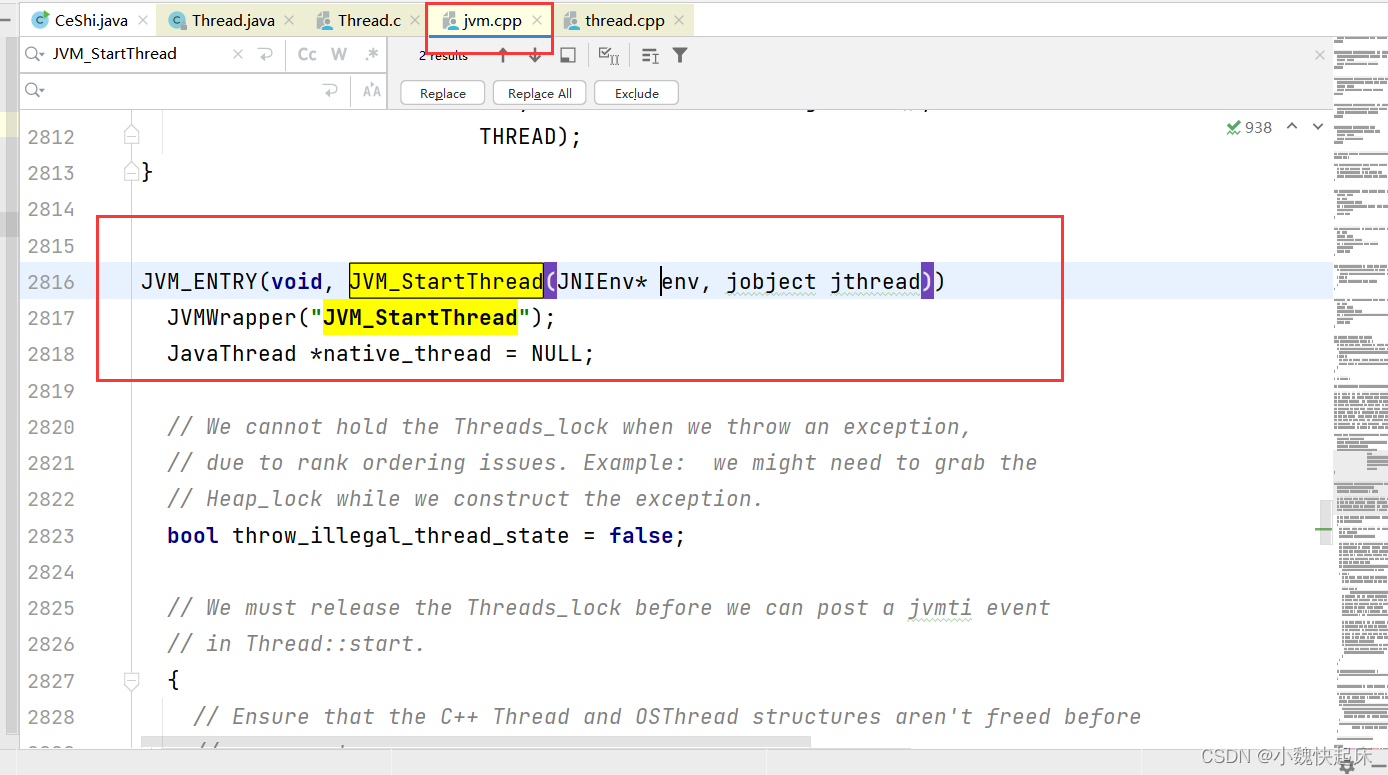The width and height of the screenshot is (1388, 775).
Task: Close the Thread.java tab
Action: tap(290, 20)
